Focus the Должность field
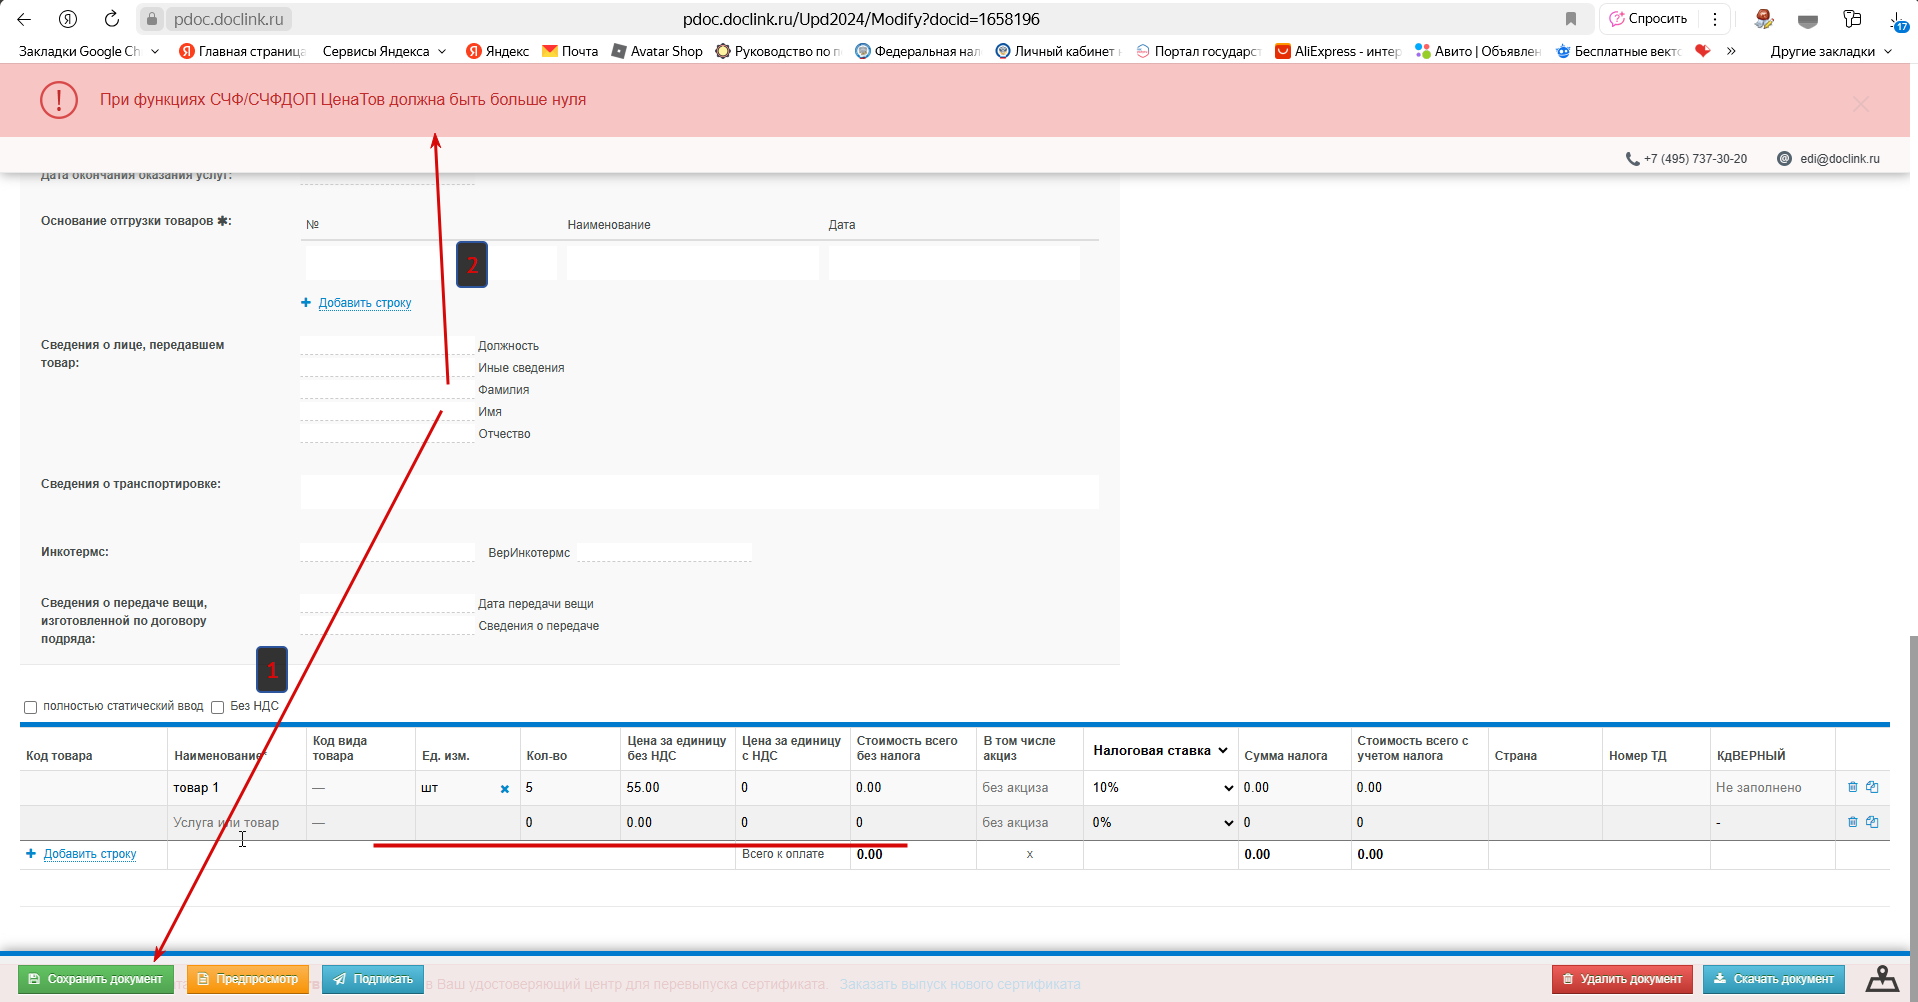This screenshot has height=1002, width=1918. [387, 345]
